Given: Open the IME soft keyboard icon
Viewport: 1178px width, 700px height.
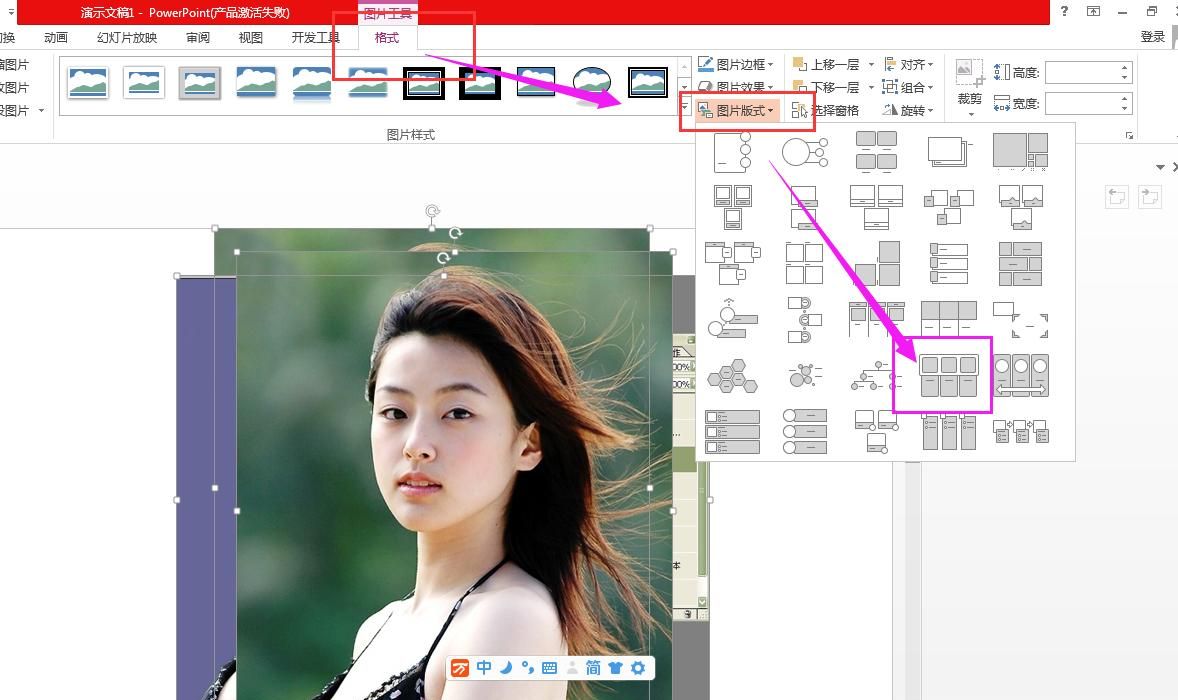Looking at the screenshot, I should tap(549, 668).
